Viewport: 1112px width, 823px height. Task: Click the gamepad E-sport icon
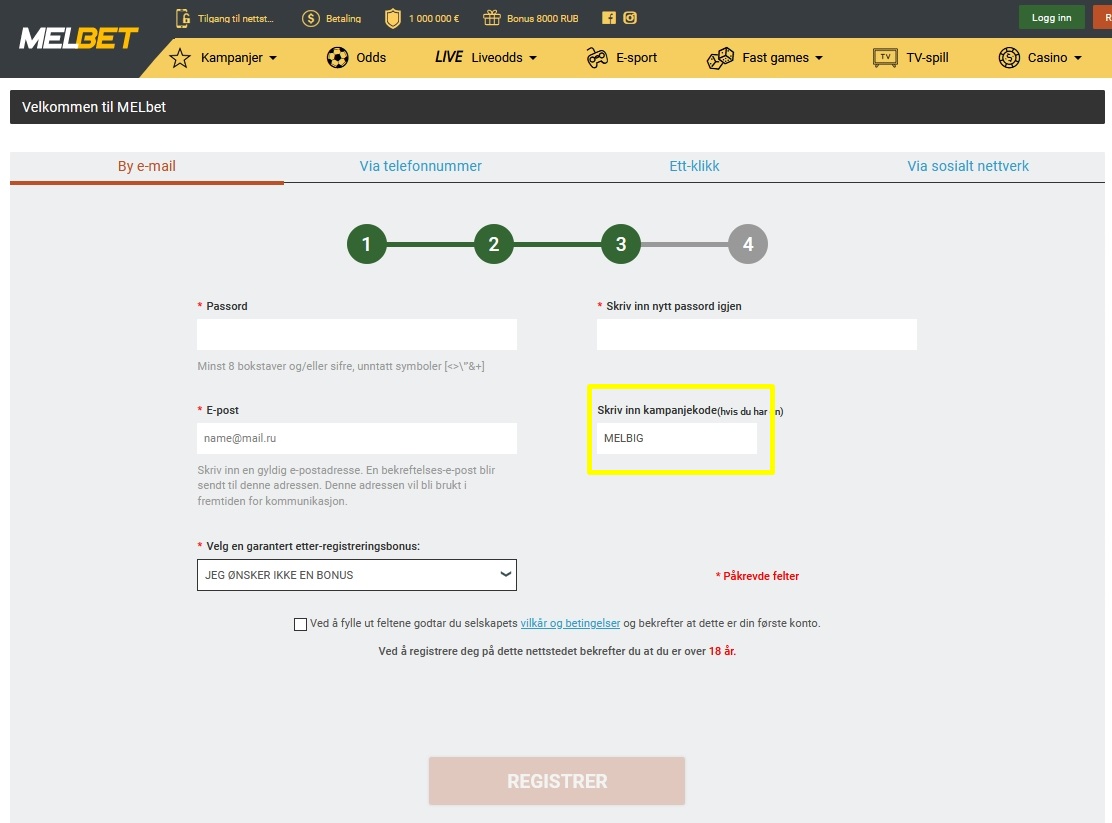coord(597,57)
